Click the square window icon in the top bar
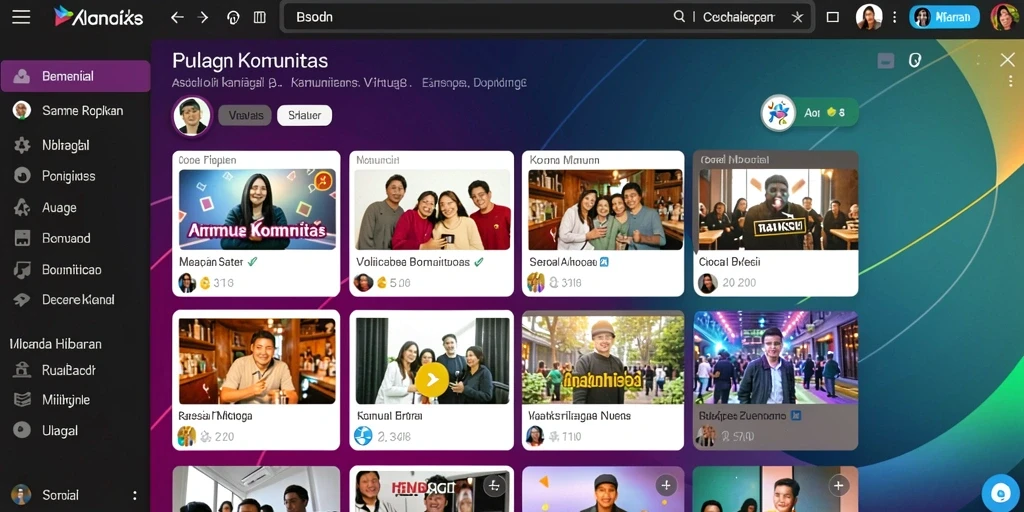Image resolution: width=1024 pixels, height=512 pixels. click(x=833, y=18)
